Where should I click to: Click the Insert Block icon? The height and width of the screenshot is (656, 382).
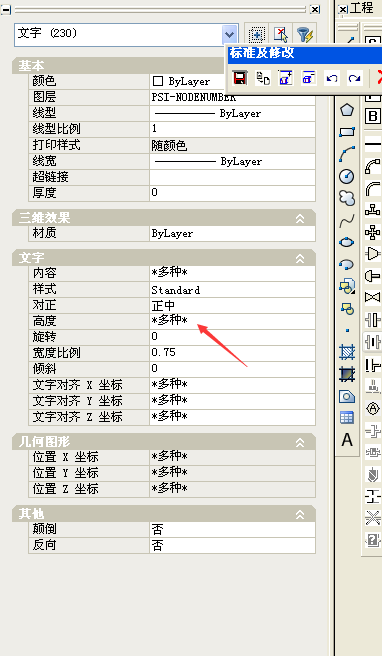tap(347, 287)
